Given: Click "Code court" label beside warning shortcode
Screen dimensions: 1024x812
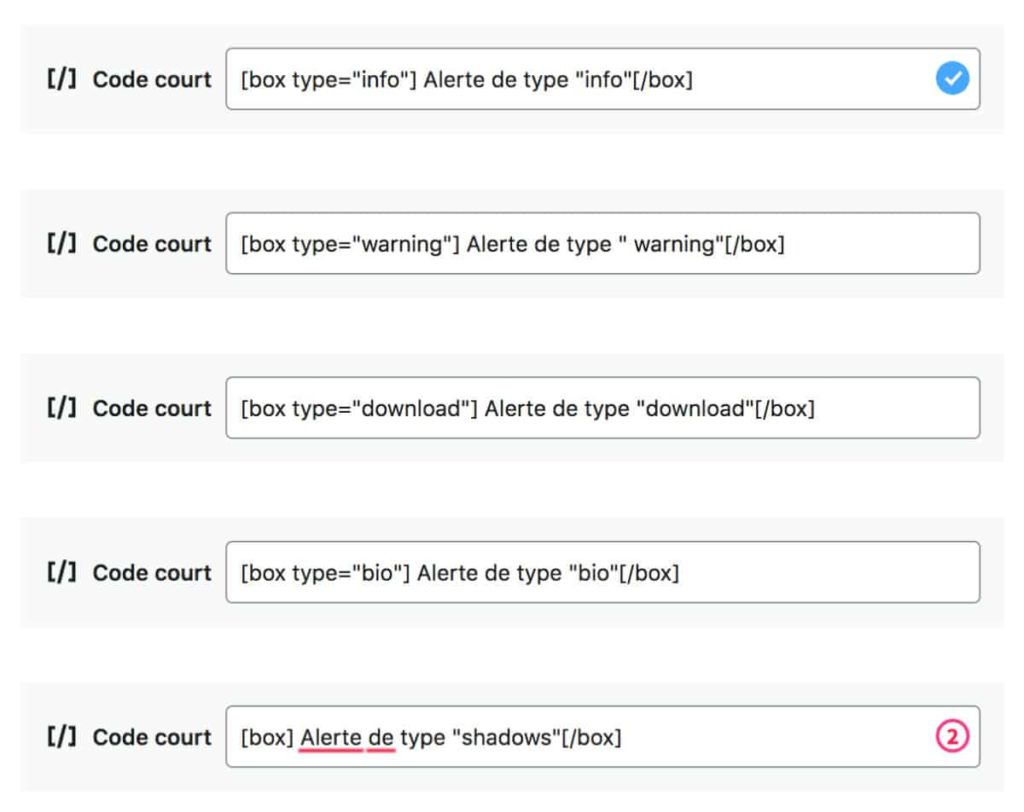Looking at the screenshot, I should click(152, 243).
